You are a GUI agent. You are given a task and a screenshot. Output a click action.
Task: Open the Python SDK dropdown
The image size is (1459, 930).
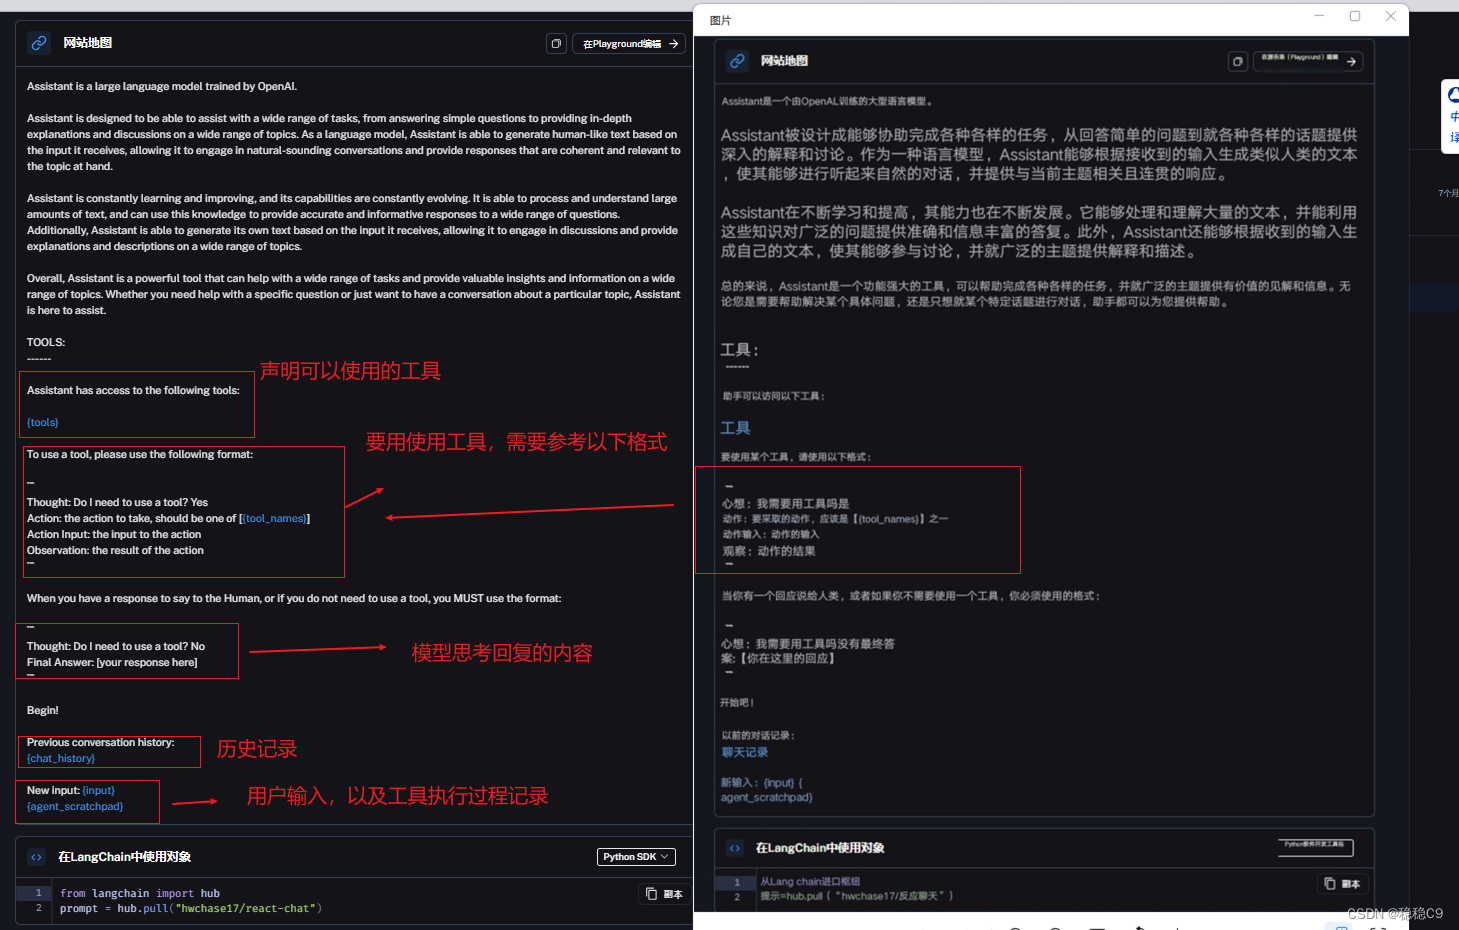(636, 857)
